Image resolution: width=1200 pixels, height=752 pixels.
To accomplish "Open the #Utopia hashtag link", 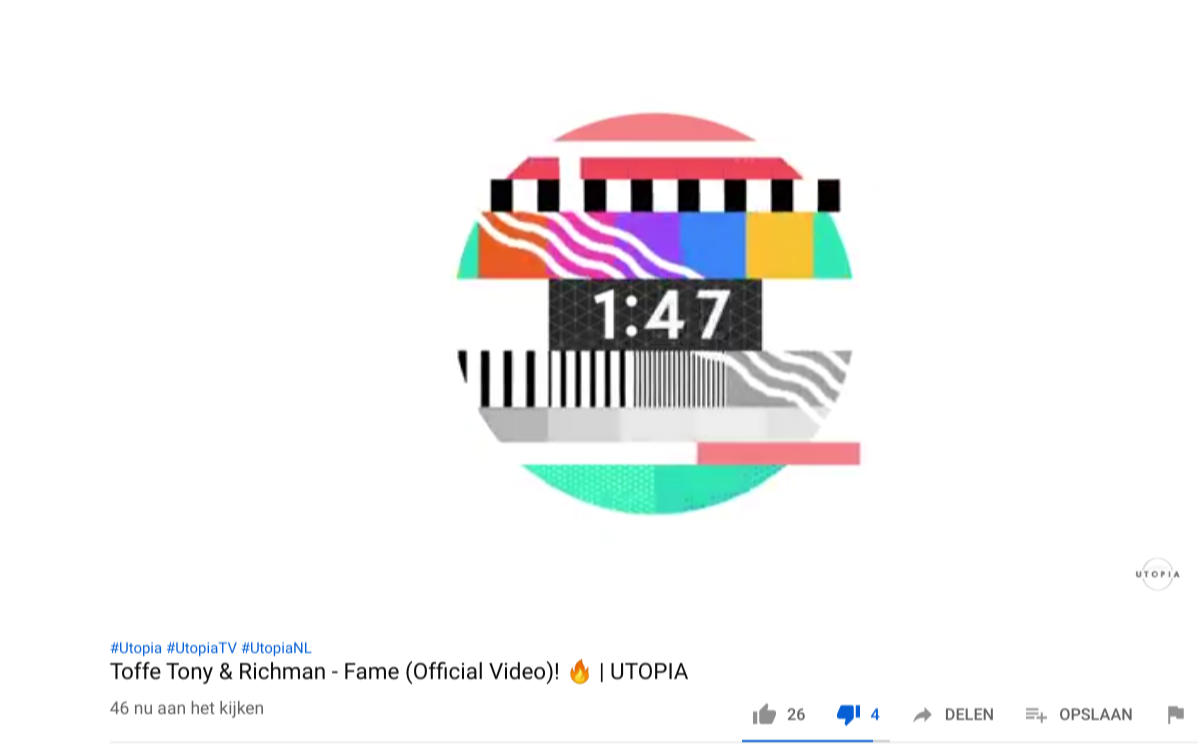I will (136, 648).
